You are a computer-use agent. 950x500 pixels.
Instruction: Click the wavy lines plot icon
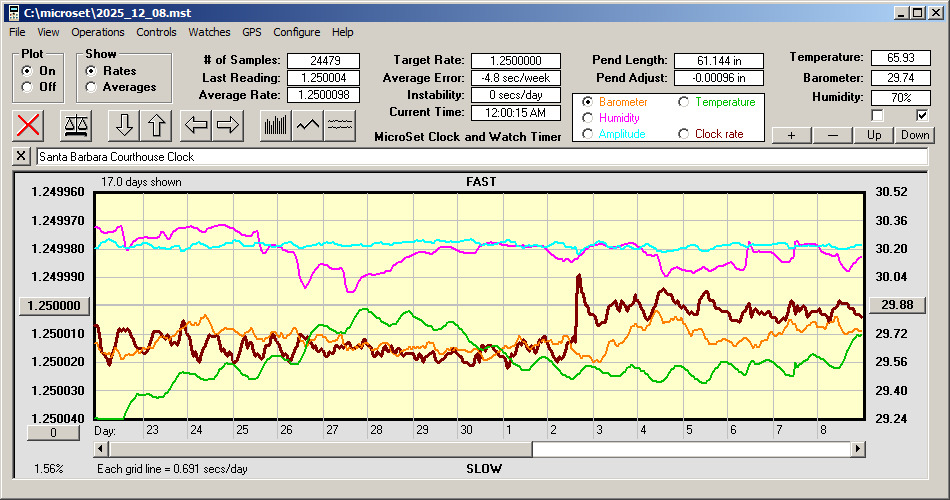[340, 125]
